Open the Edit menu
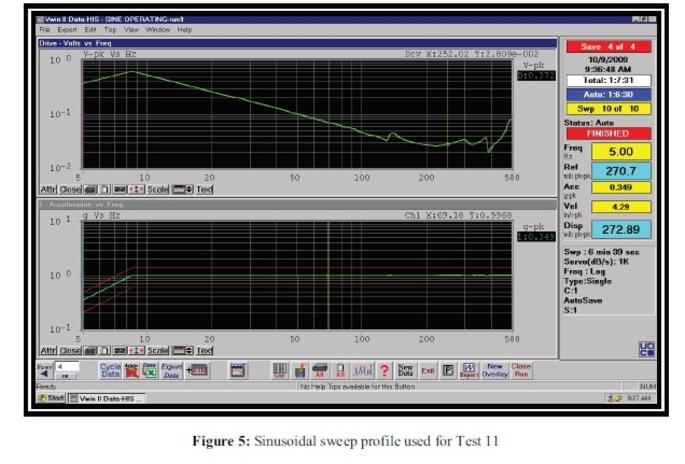685x464 pixels. tap(90, 30)
